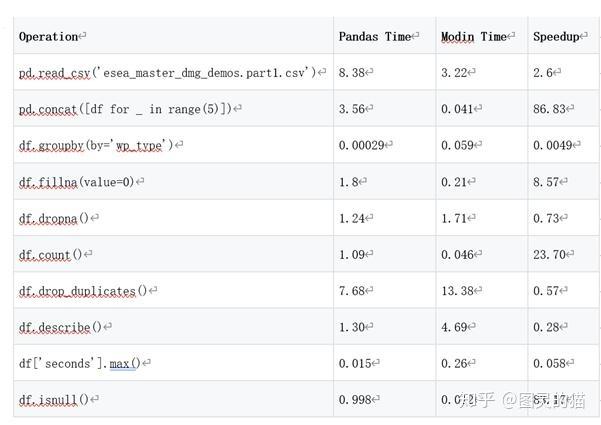This screenshot has height=425, width=601.
Task: Click the df['seconds'].max() cell
Action: (x=81, y=363)
